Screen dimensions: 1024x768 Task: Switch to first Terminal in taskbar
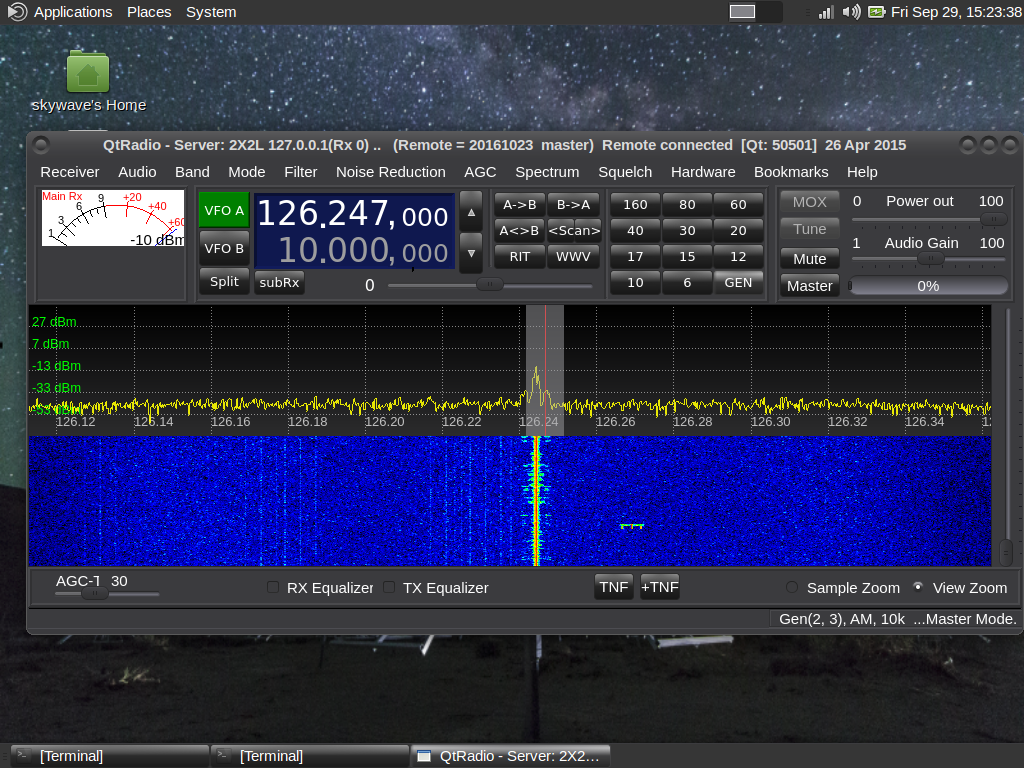pos(110,756)
